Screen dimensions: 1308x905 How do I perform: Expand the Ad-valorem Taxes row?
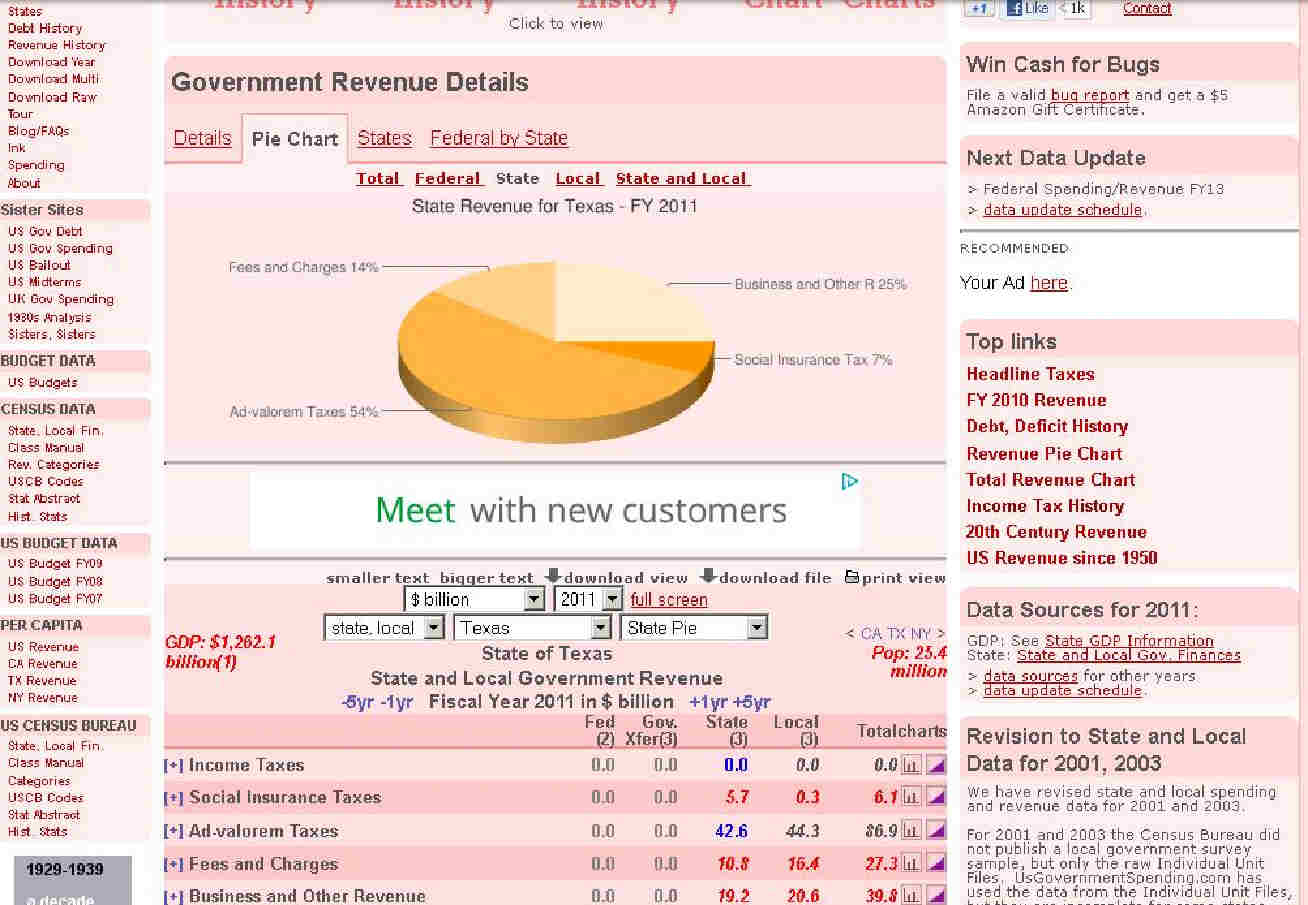tap(174, 831)
